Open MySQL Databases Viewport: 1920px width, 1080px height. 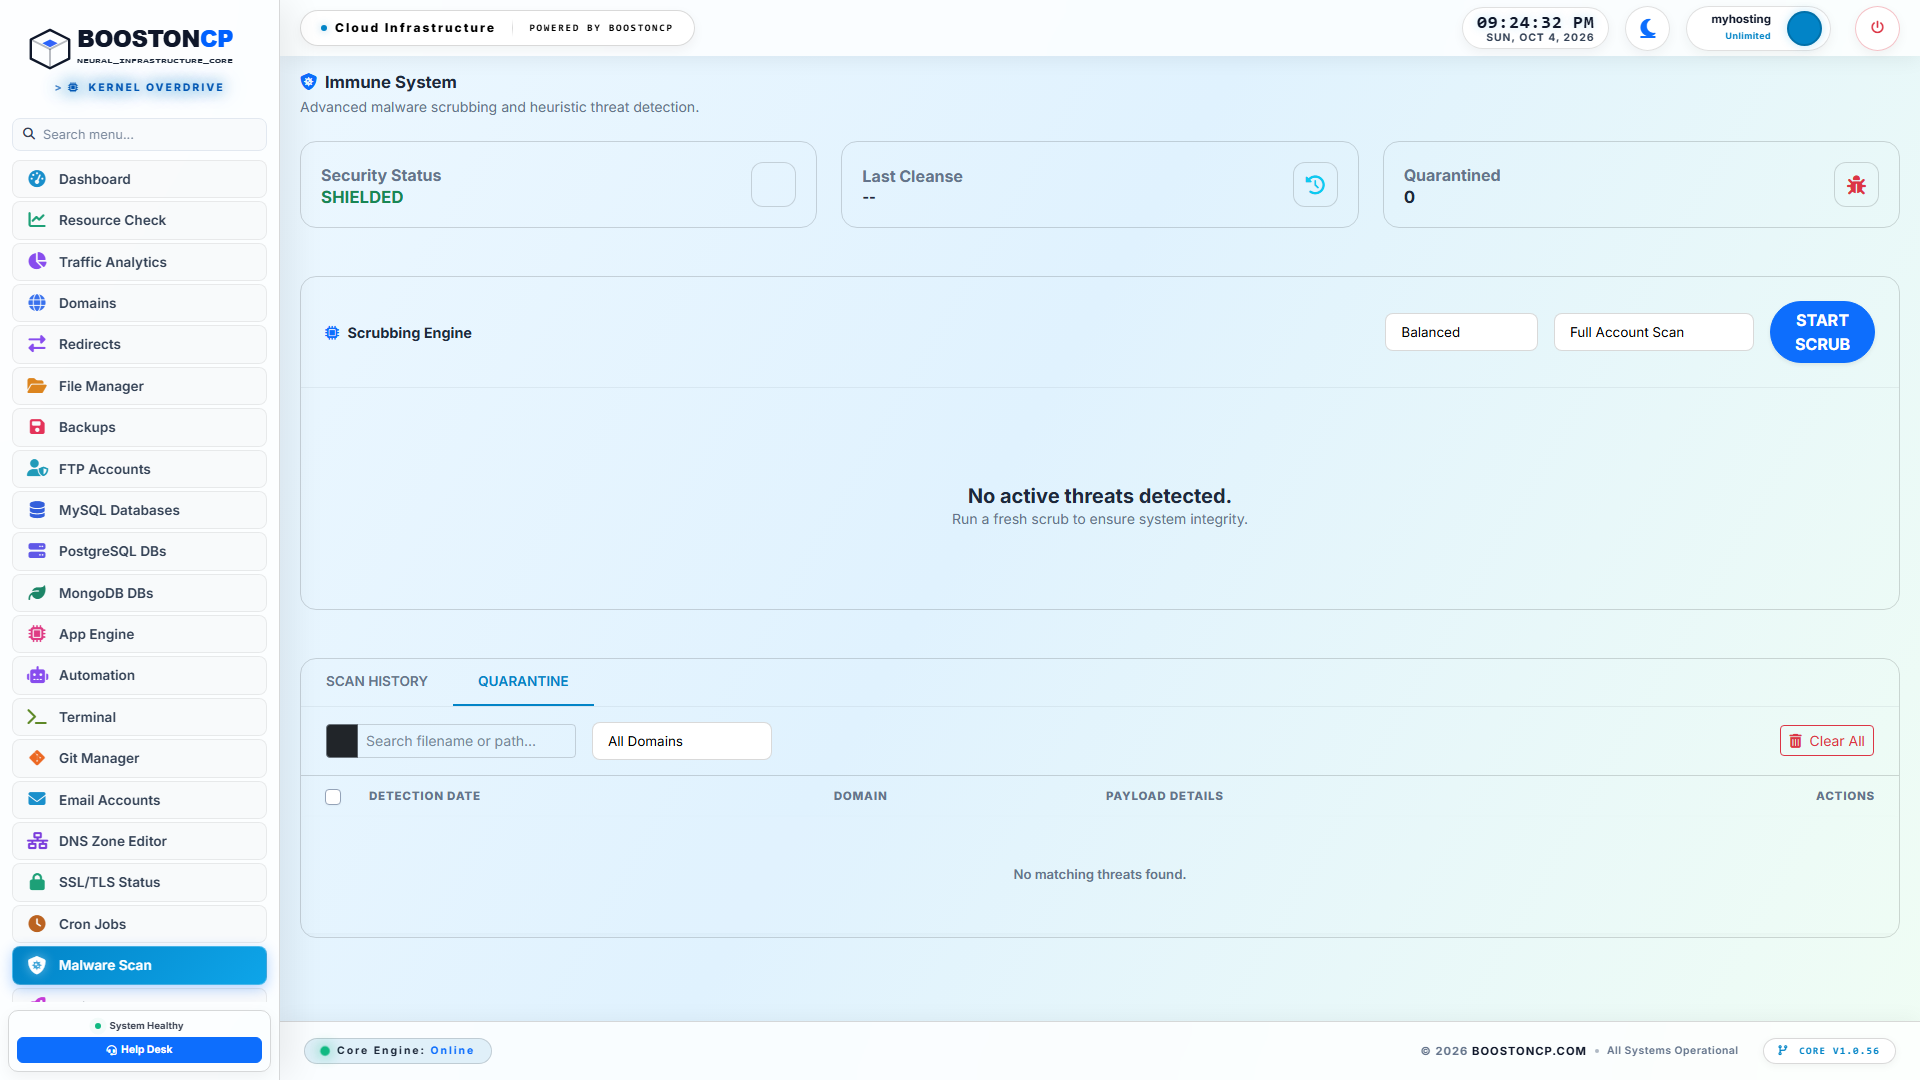139,510
